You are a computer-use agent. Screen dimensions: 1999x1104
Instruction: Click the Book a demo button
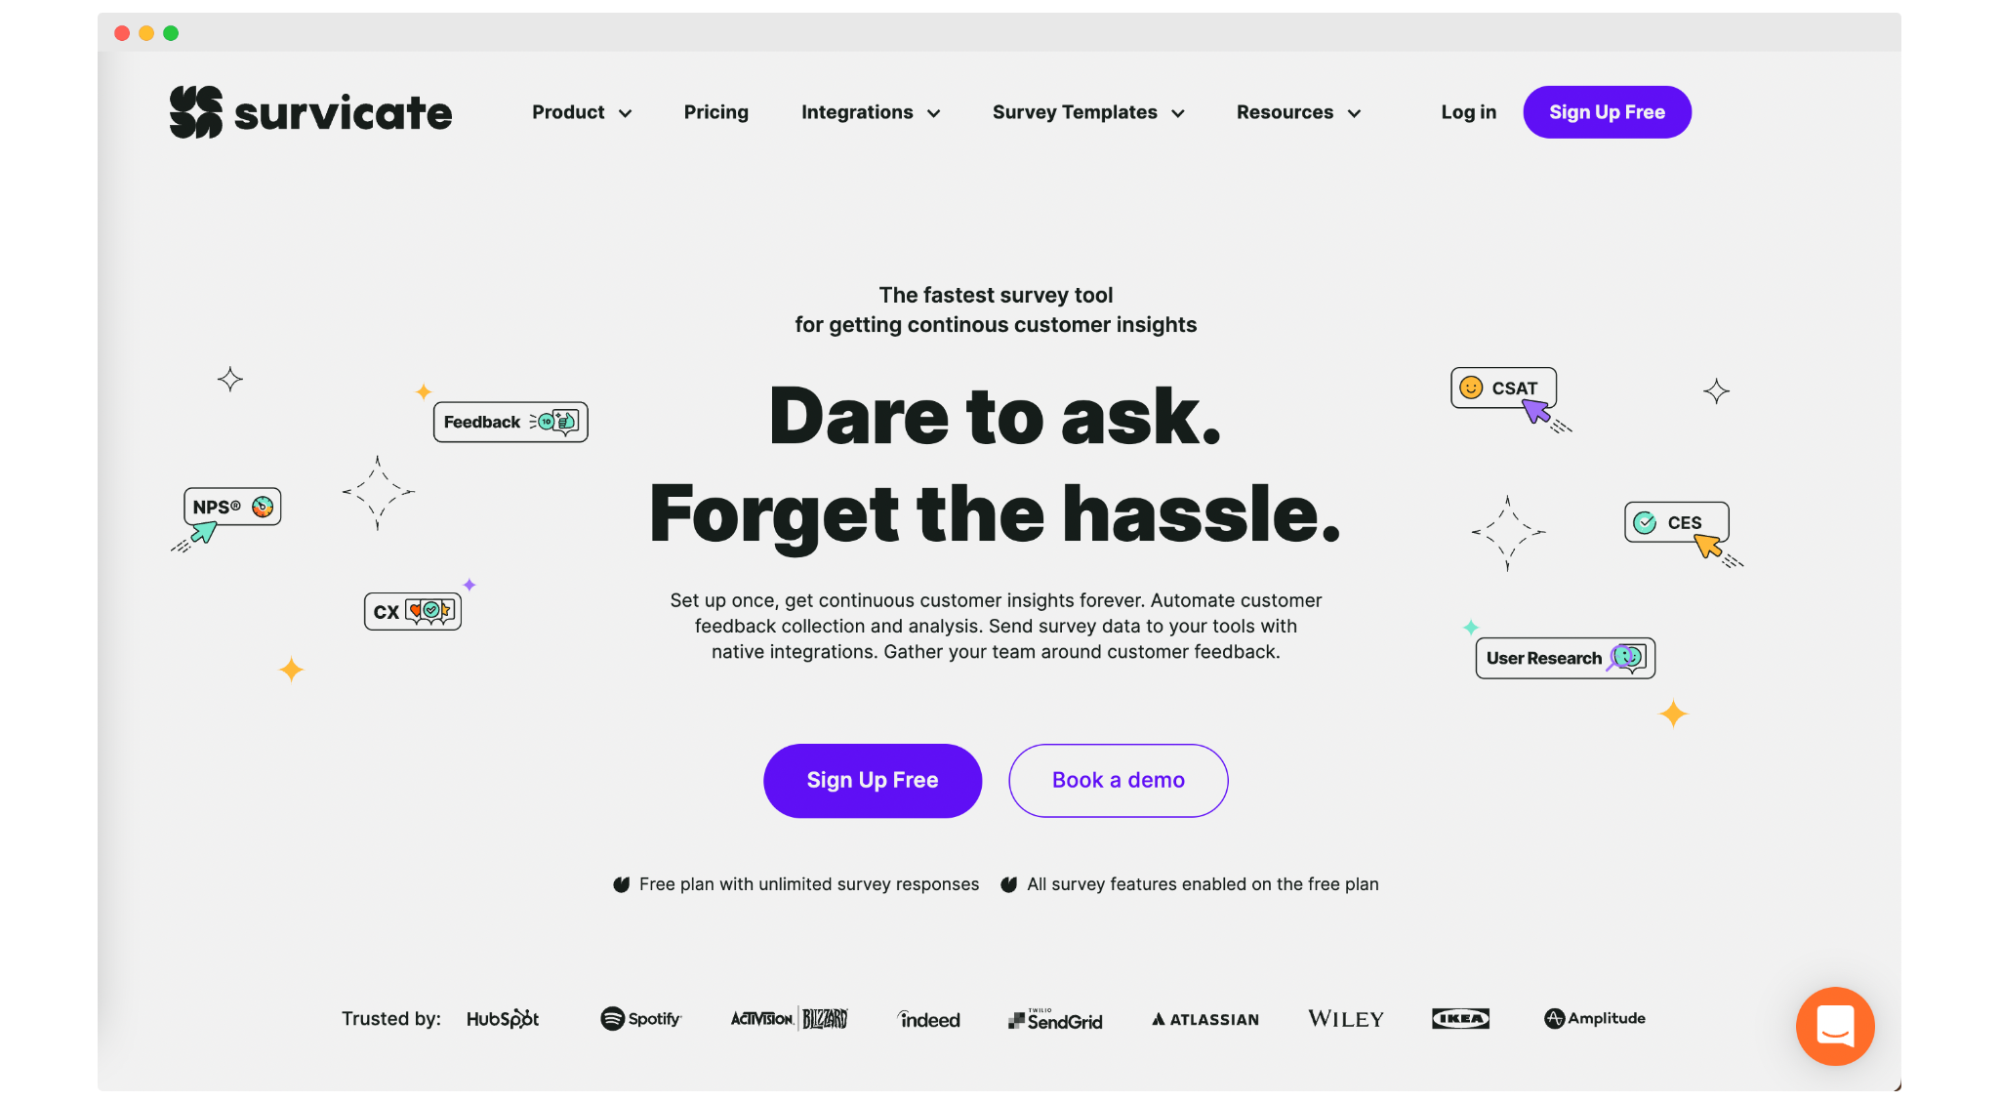tap(1118, 779)
